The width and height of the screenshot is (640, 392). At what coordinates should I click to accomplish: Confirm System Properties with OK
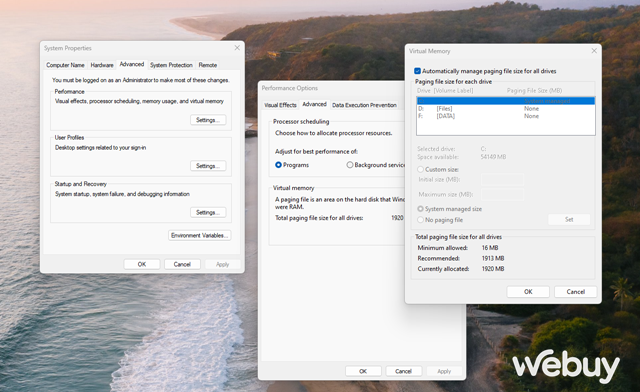(142, 264)
